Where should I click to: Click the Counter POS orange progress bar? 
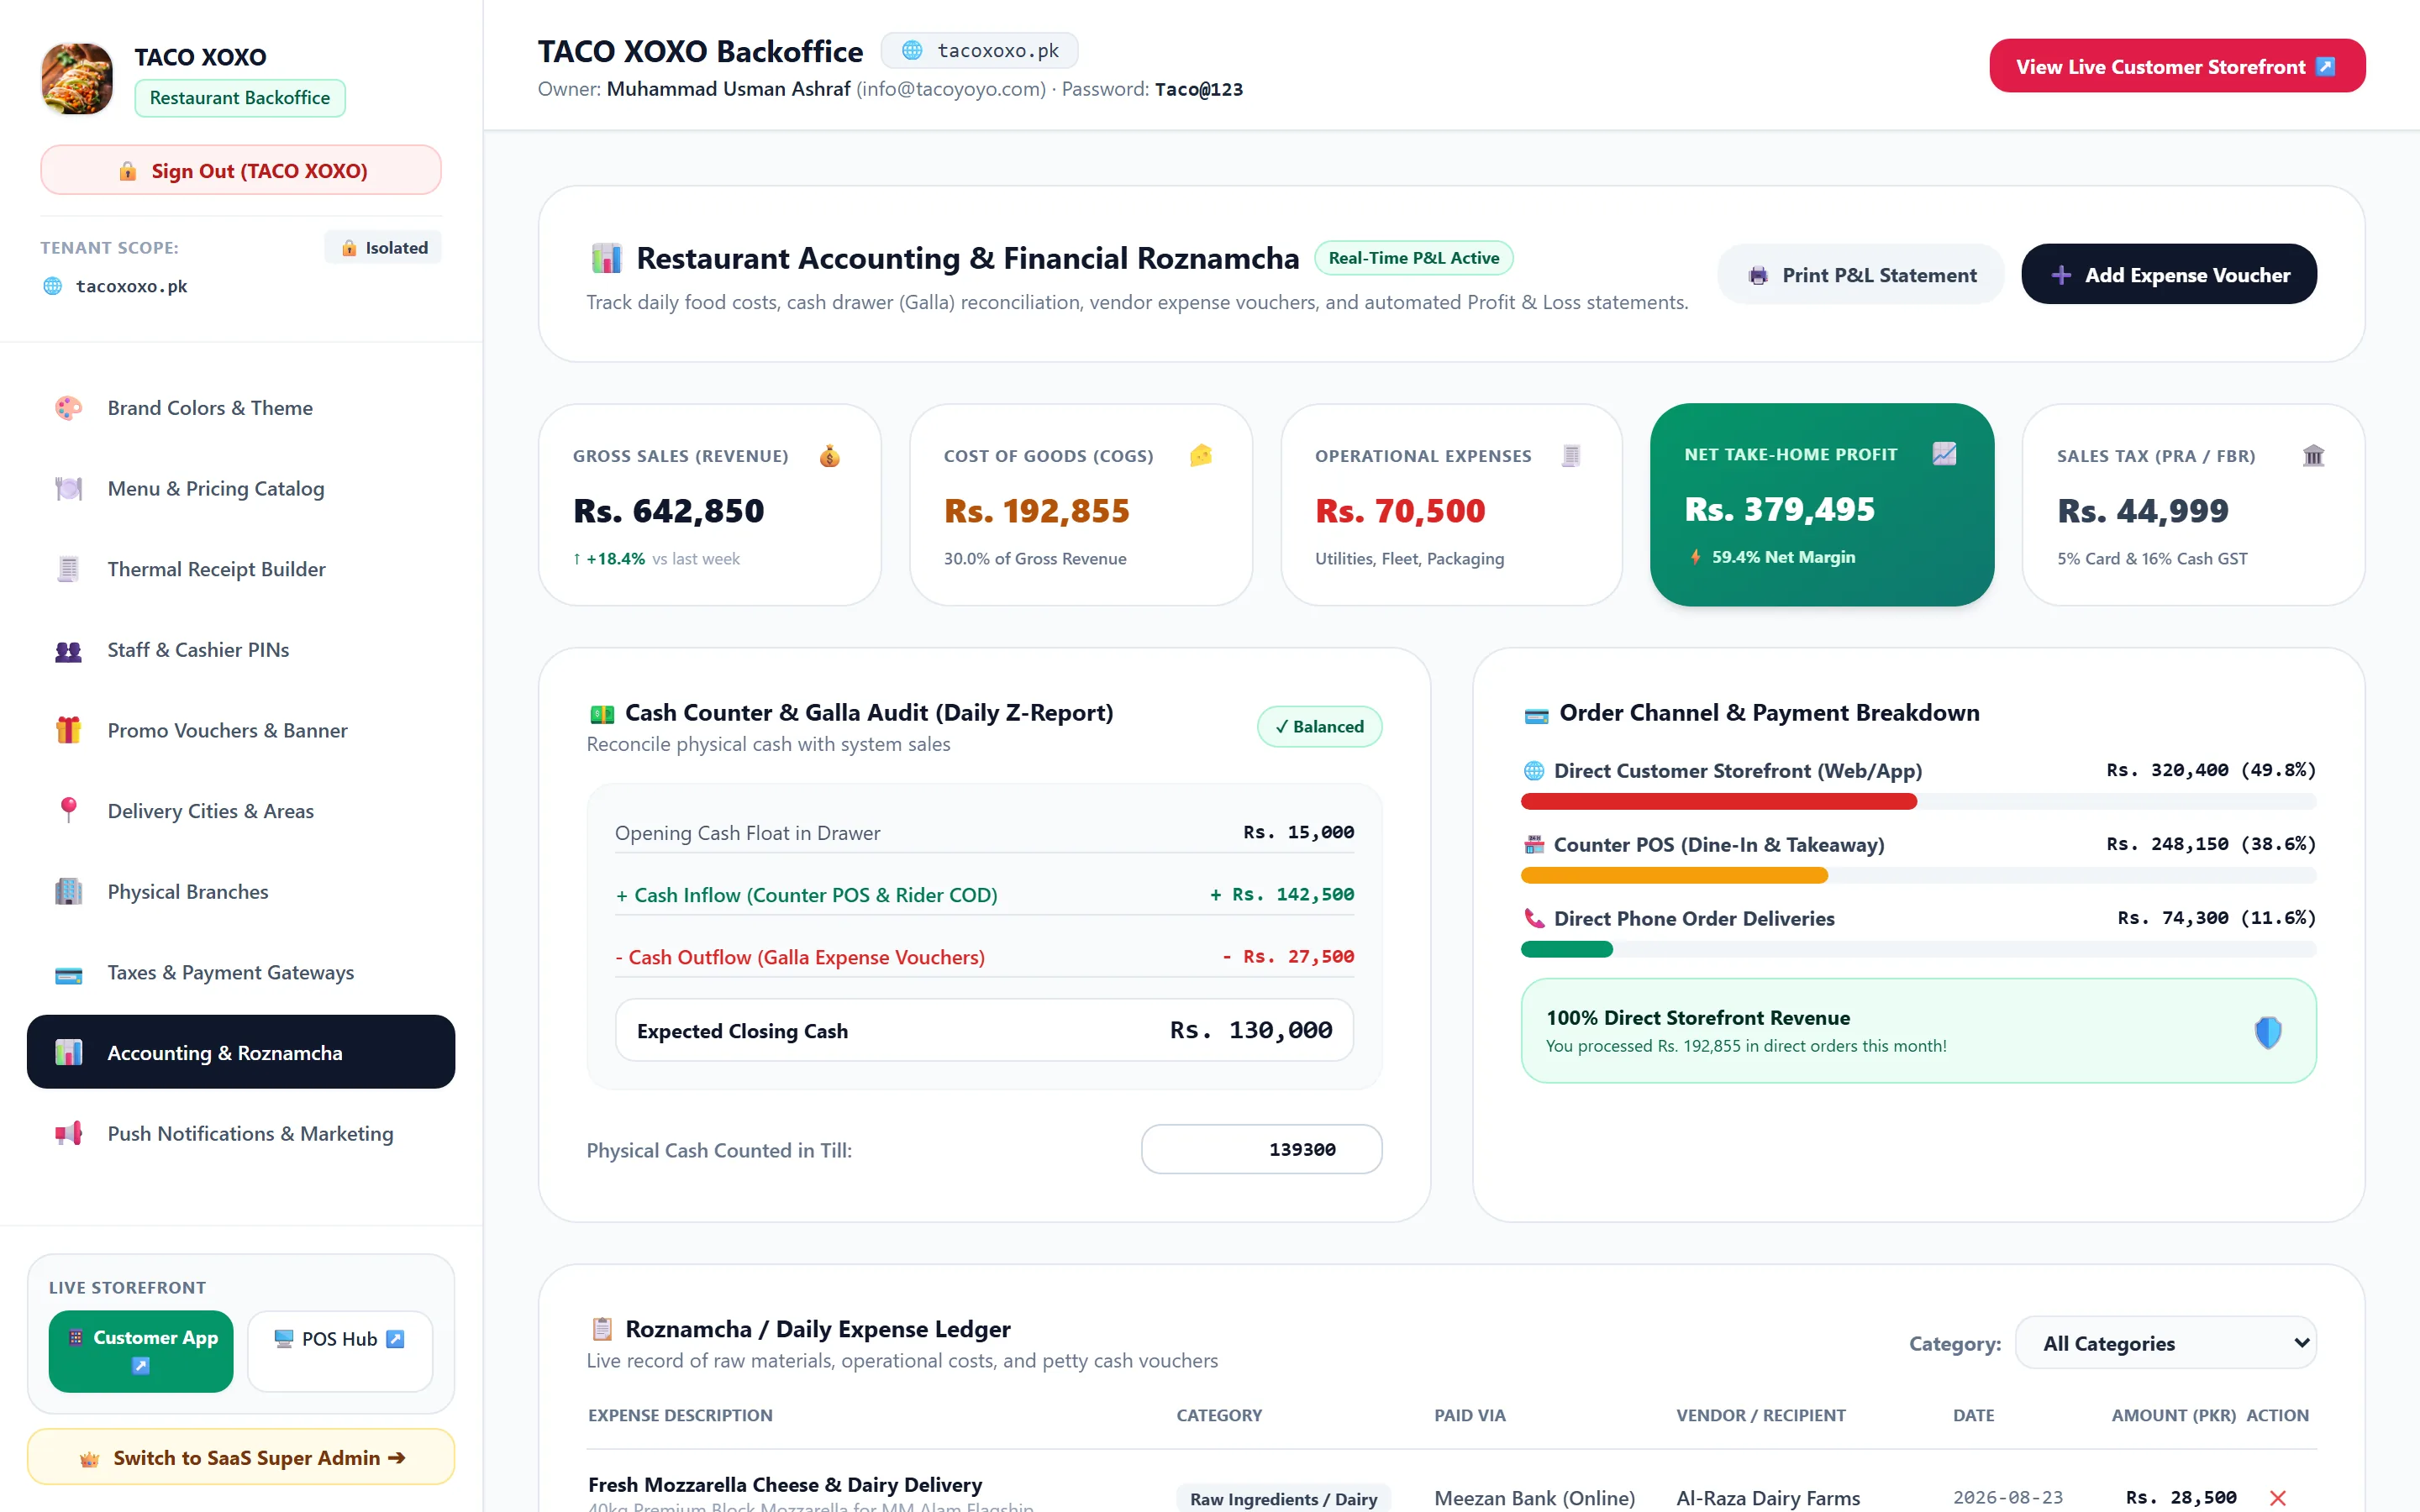[x=1674, y=875]
